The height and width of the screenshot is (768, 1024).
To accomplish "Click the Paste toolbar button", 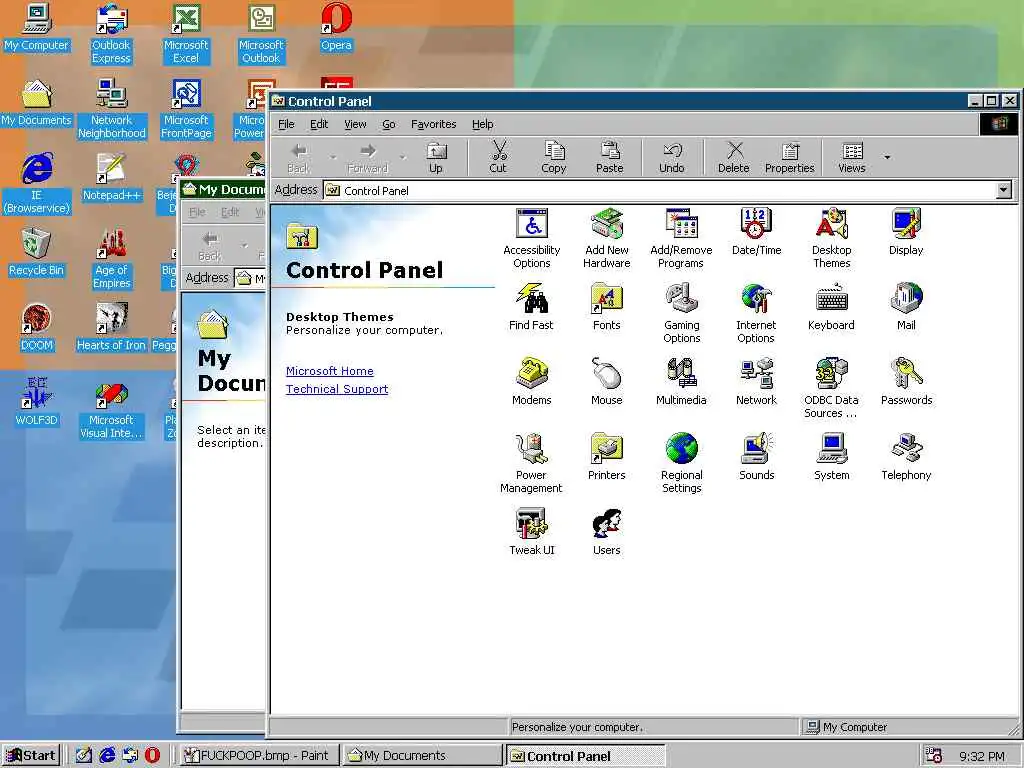I will tap(609, 158).
